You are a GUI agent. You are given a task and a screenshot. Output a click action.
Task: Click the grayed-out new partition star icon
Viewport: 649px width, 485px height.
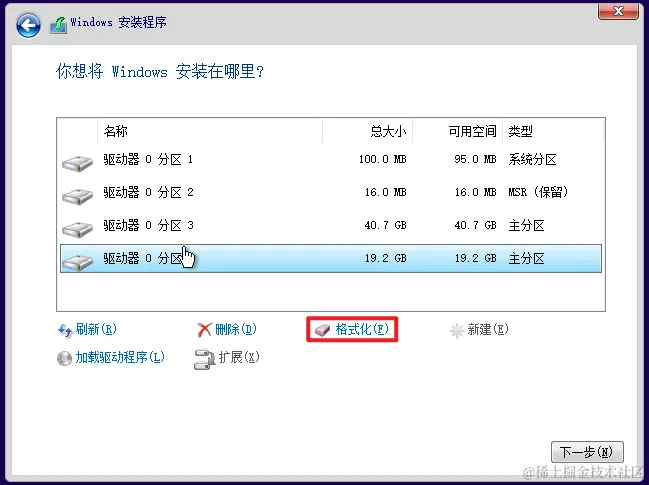(x=457, y=330)
